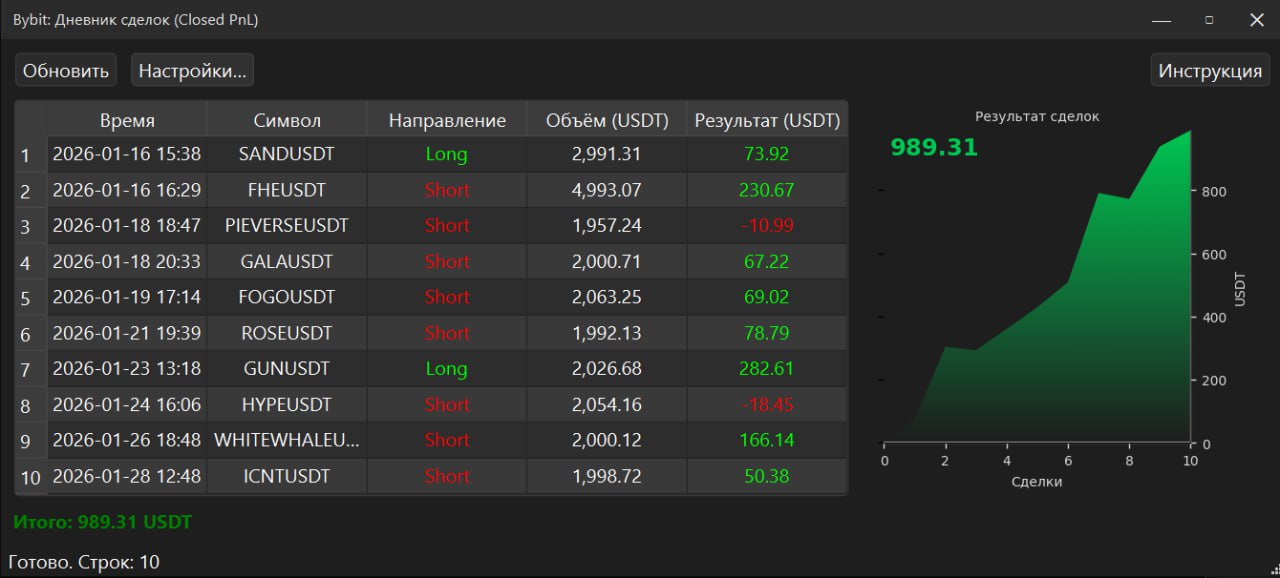Click the Направление column header
The image size is (1280, 578).
pyautogui.click(x=447, y=121)
